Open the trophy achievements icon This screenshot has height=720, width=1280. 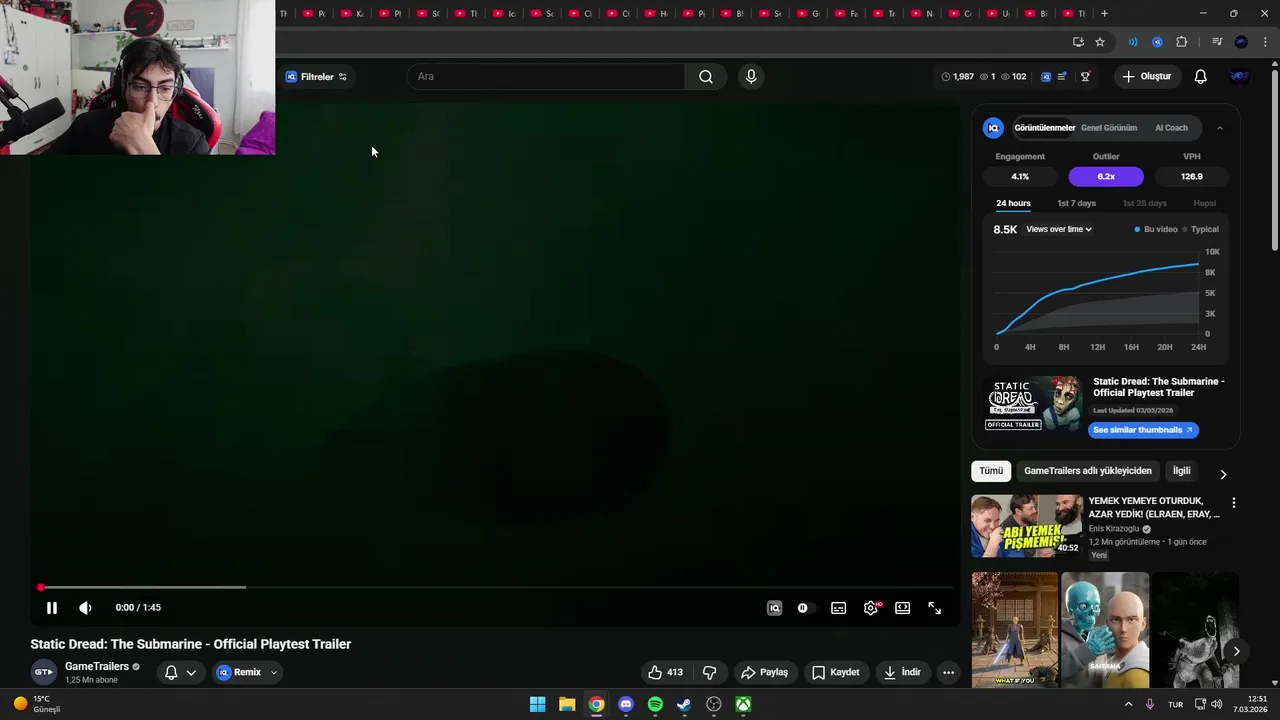(x=1085, y=77)
